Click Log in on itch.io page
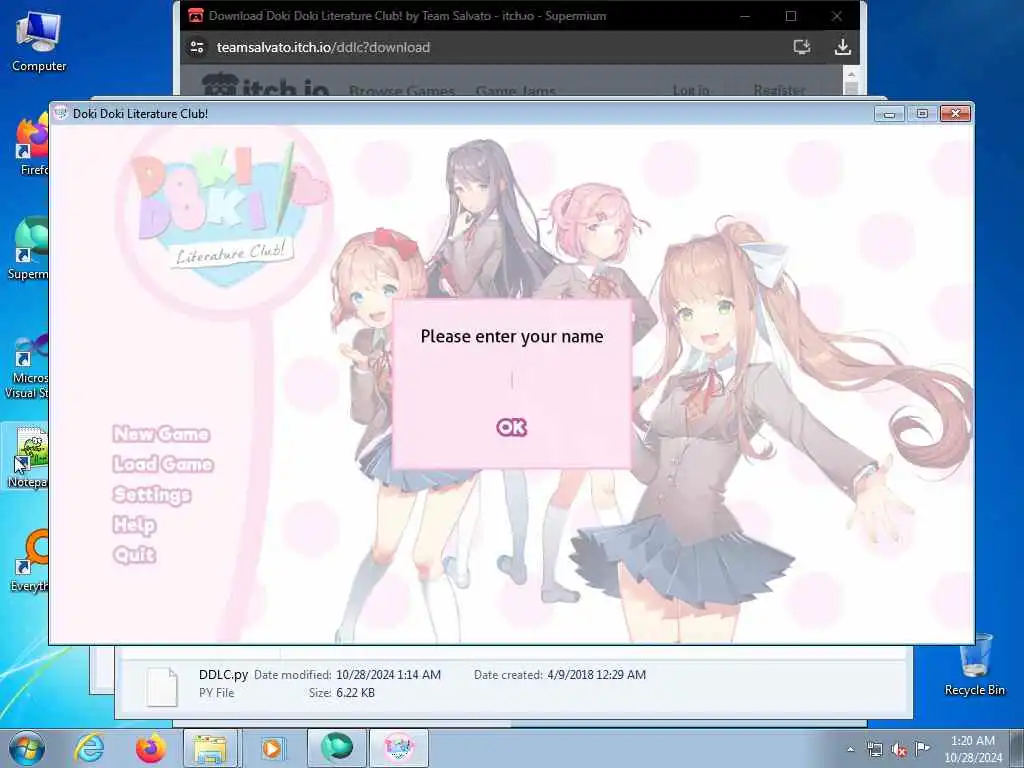This screenshot has height=768, width=1024. (x=691, y=89)
